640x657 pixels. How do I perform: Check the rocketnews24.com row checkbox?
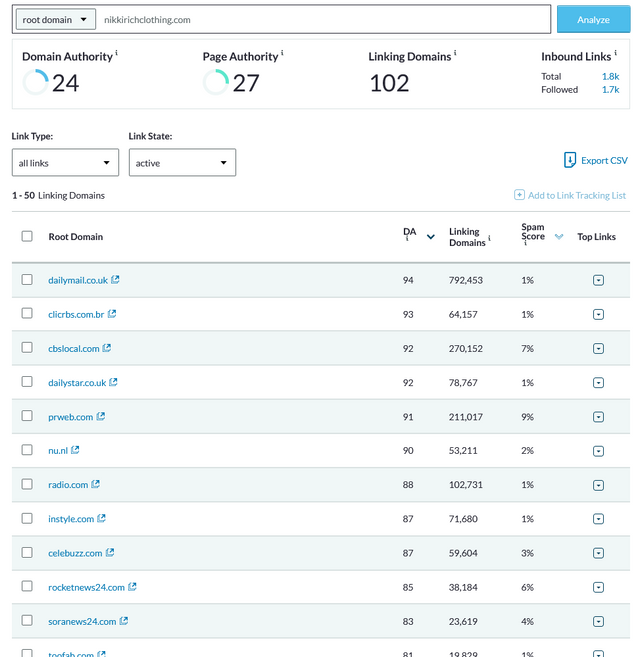(x=27, y=586)
